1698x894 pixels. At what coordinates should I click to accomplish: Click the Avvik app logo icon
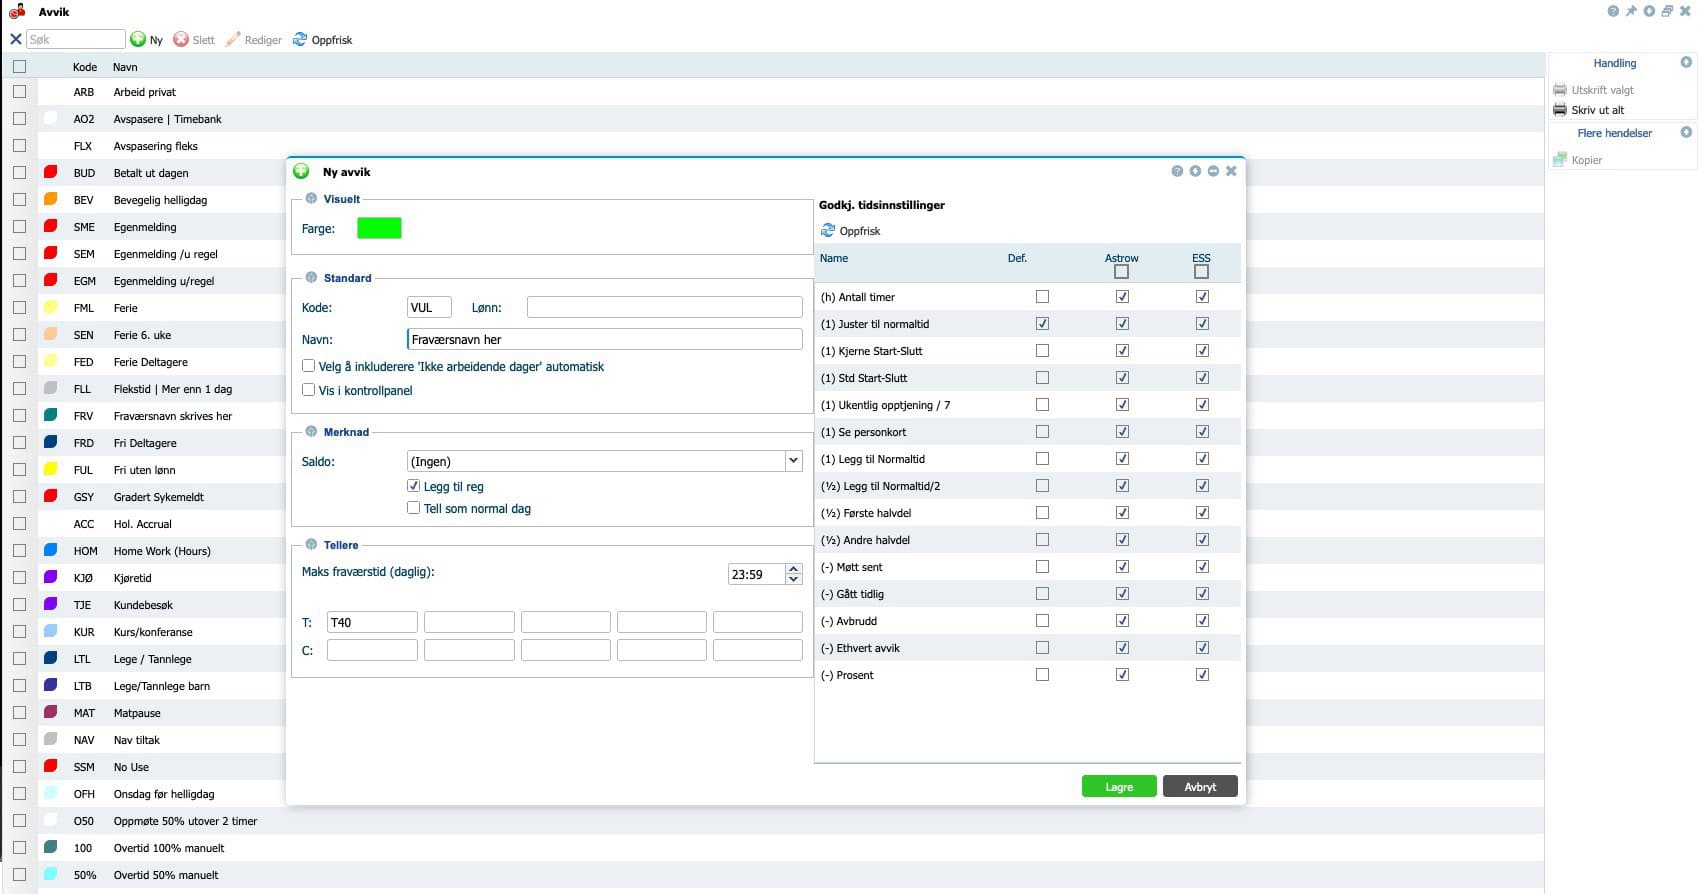pyautogui.click(x=17, y=12)
